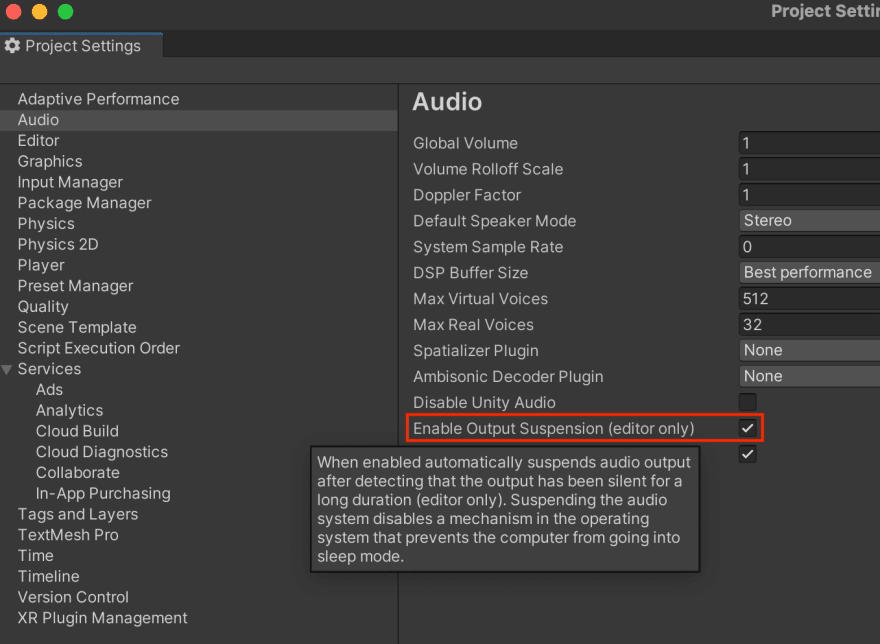Click the Max Virtual Voices field
This screenshot has width=880, height=644.
809,299
